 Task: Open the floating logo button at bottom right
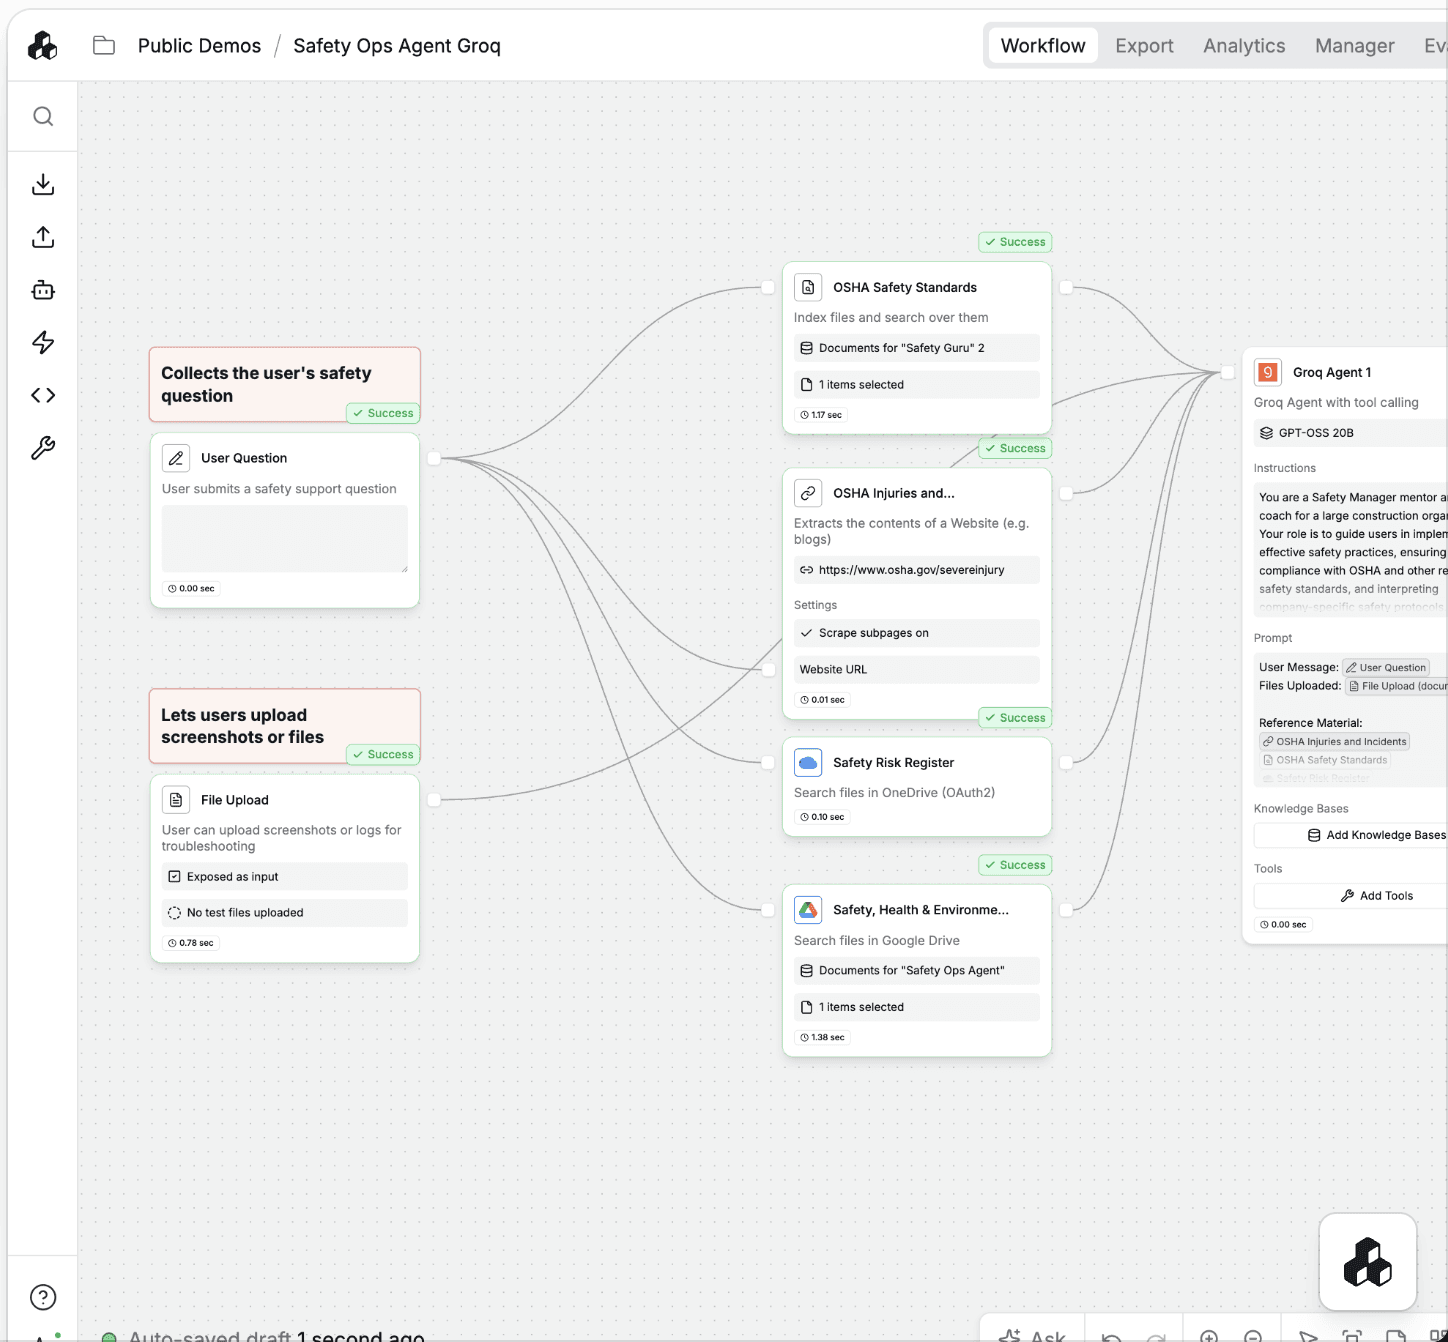pyautogui.click(x=1367, y=1262)
